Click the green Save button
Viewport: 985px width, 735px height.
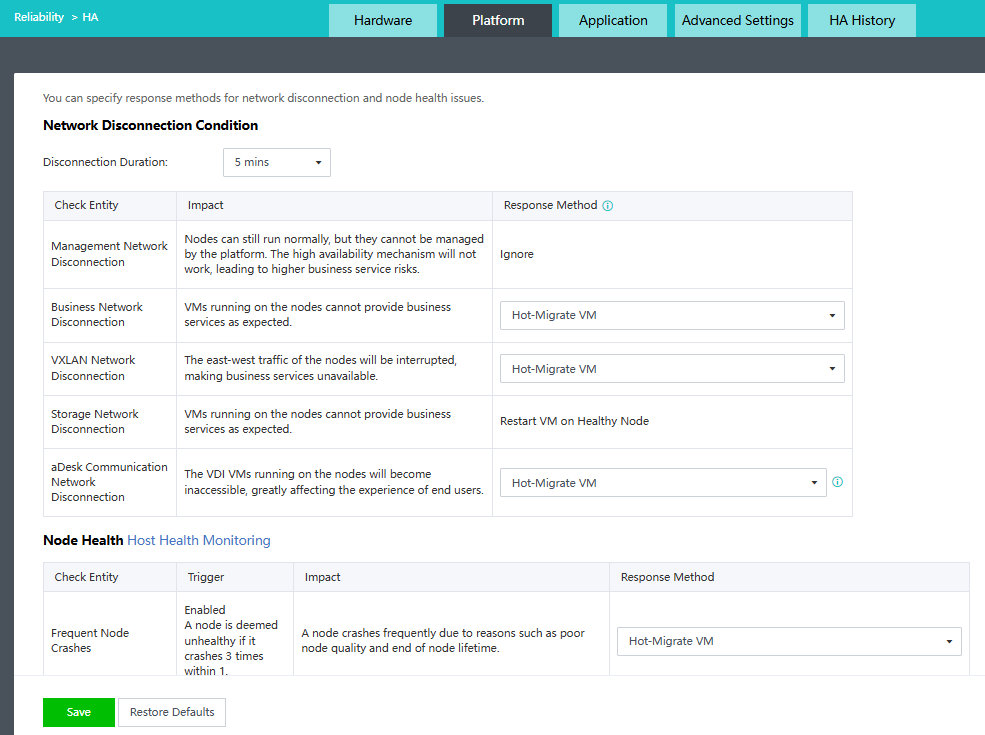[x=79, y=712]
